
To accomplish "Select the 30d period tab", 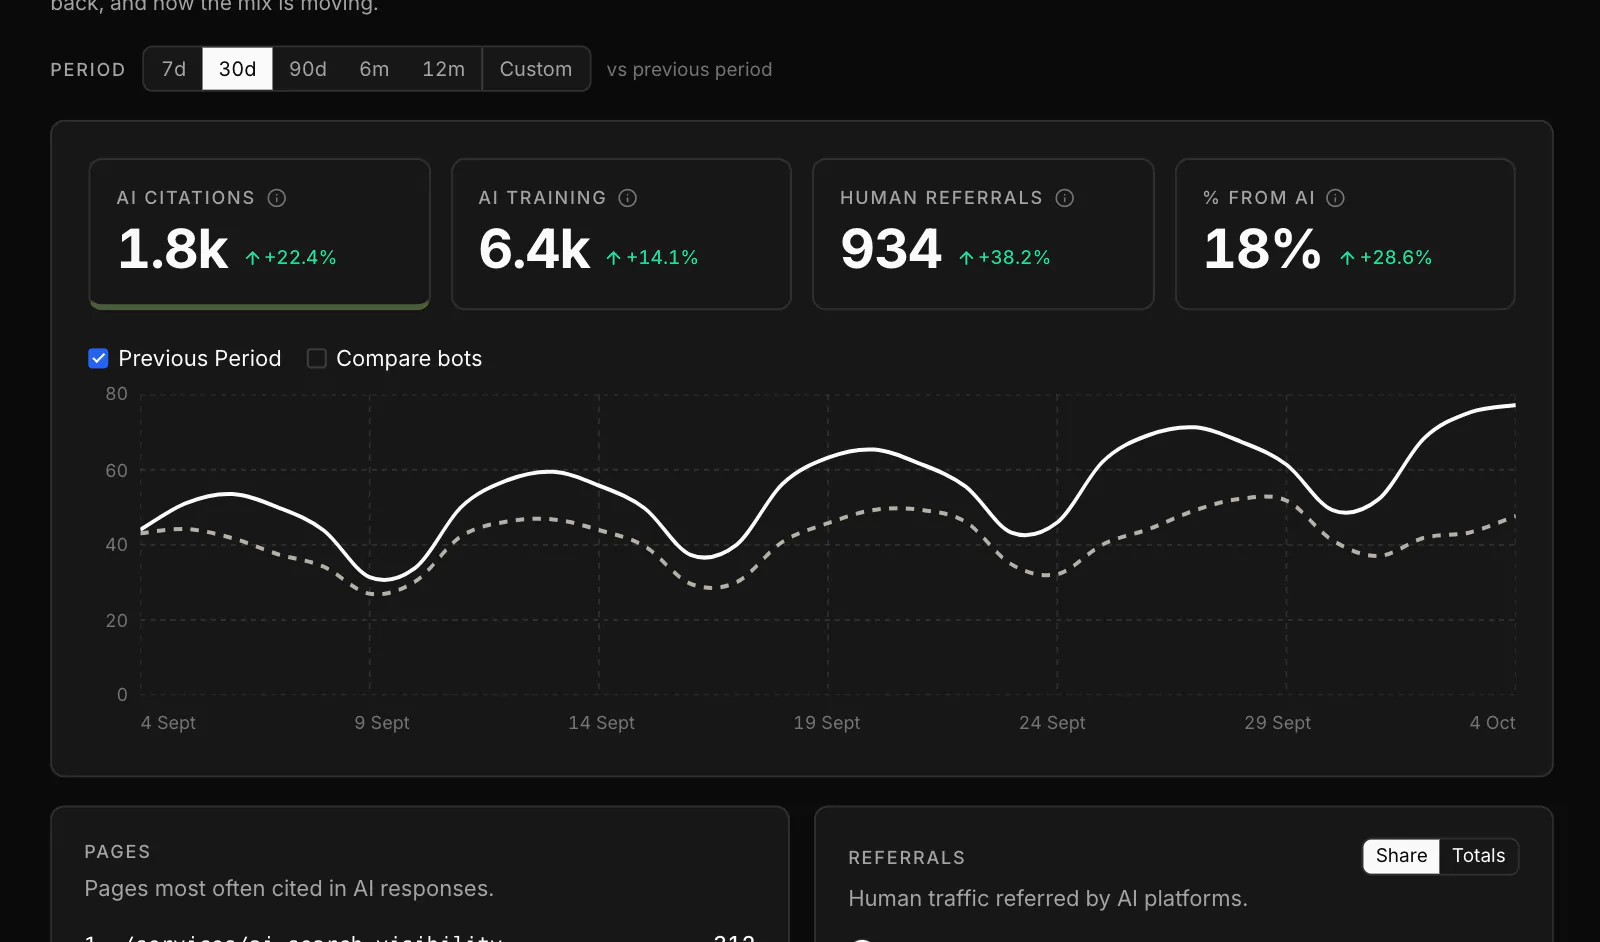I will (x=238, y=69).
